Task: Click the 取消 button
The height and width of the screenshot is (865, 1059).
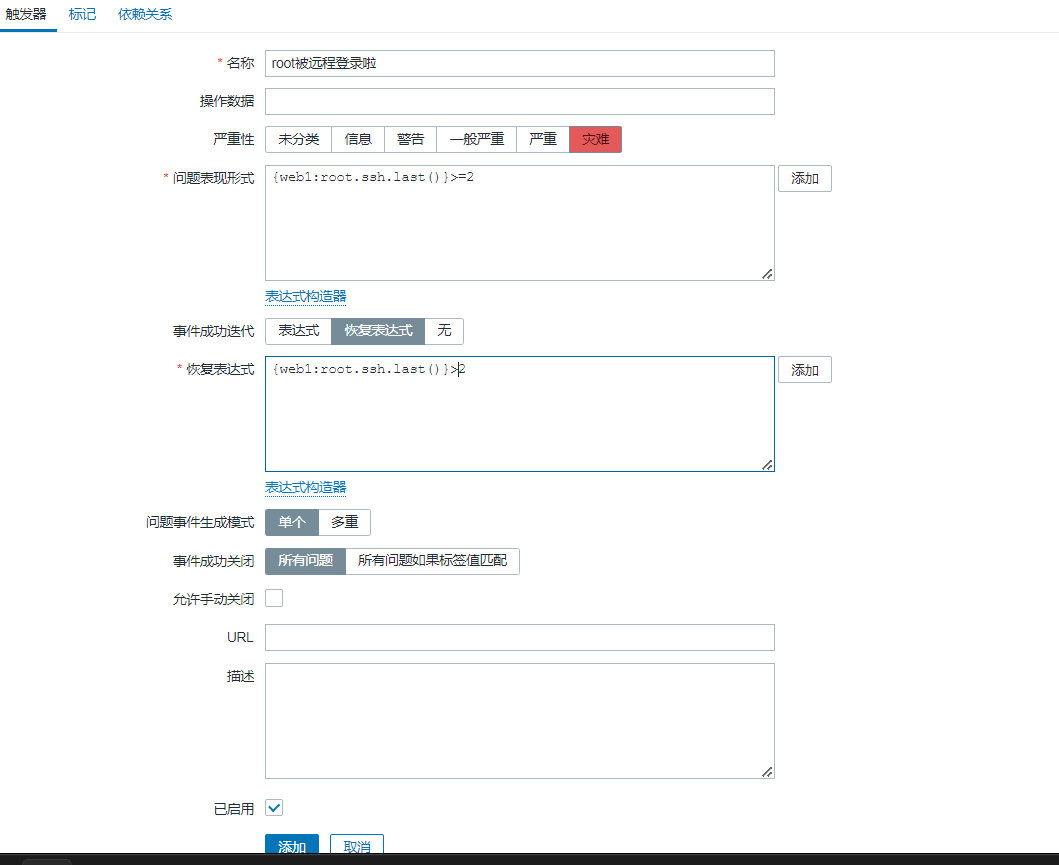Action: click(x=356, y=846)
